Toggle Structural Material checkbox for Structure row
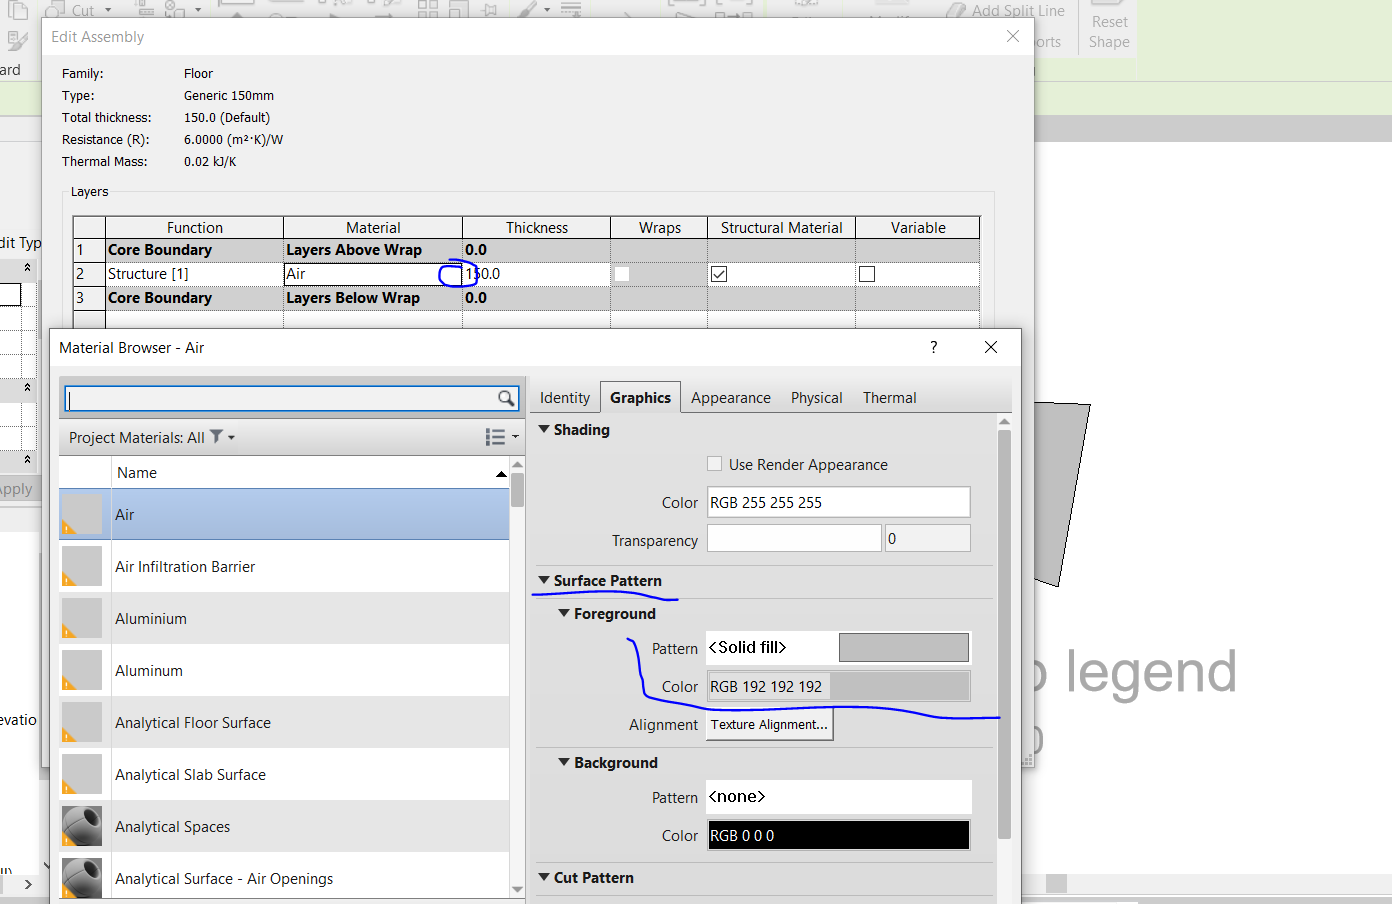This screenshot has width=1392, height=904. coord(719,274)
